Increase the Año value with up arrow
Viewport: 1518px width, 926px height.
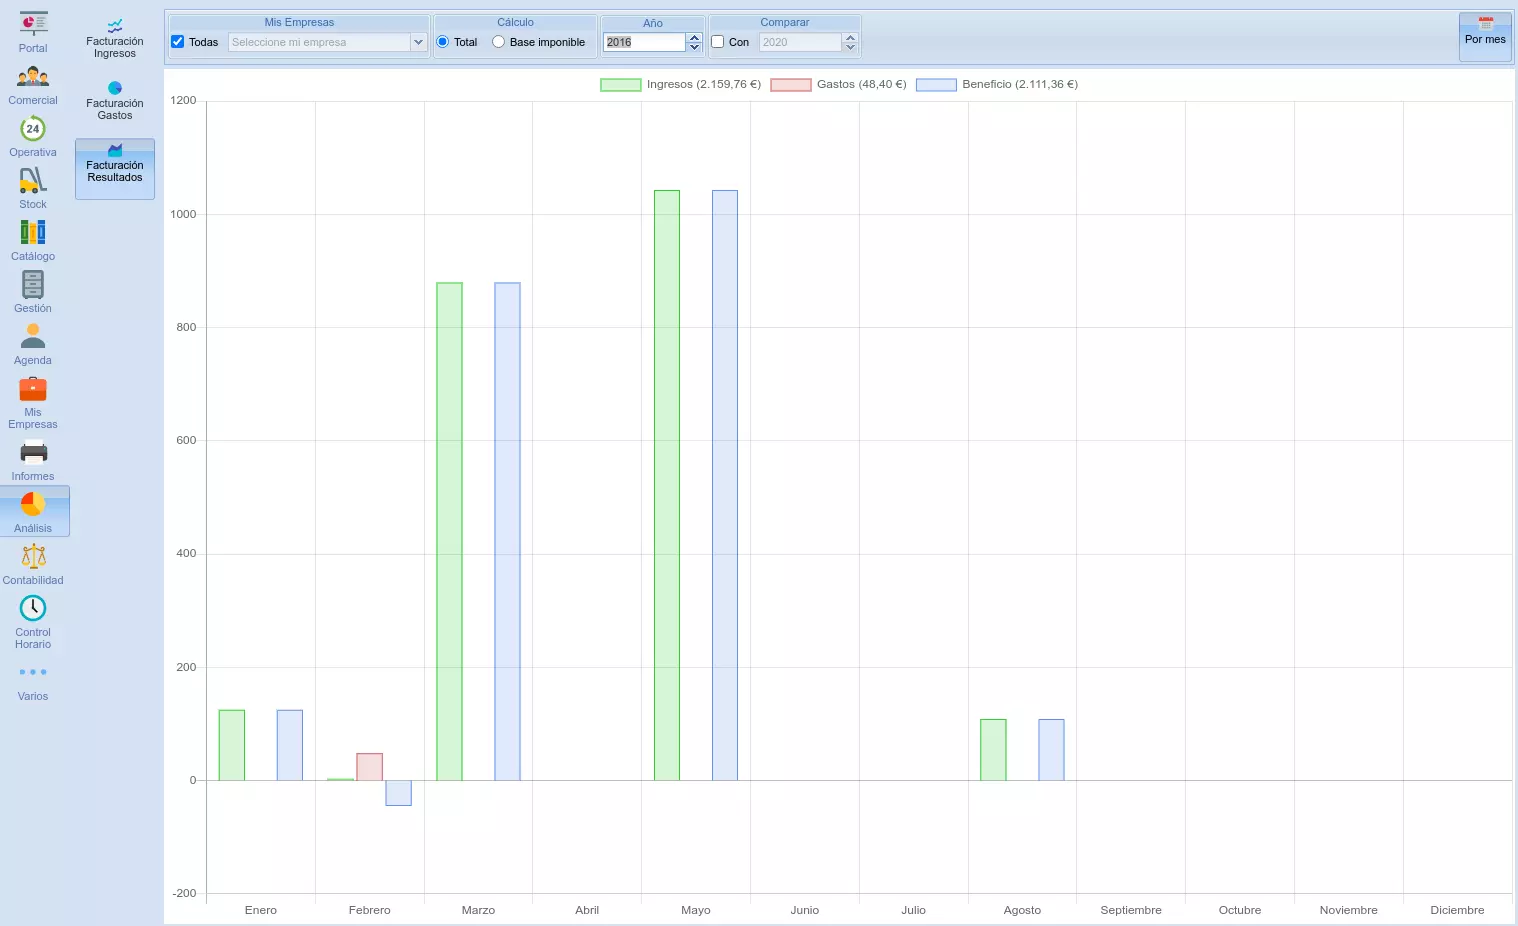694,37
